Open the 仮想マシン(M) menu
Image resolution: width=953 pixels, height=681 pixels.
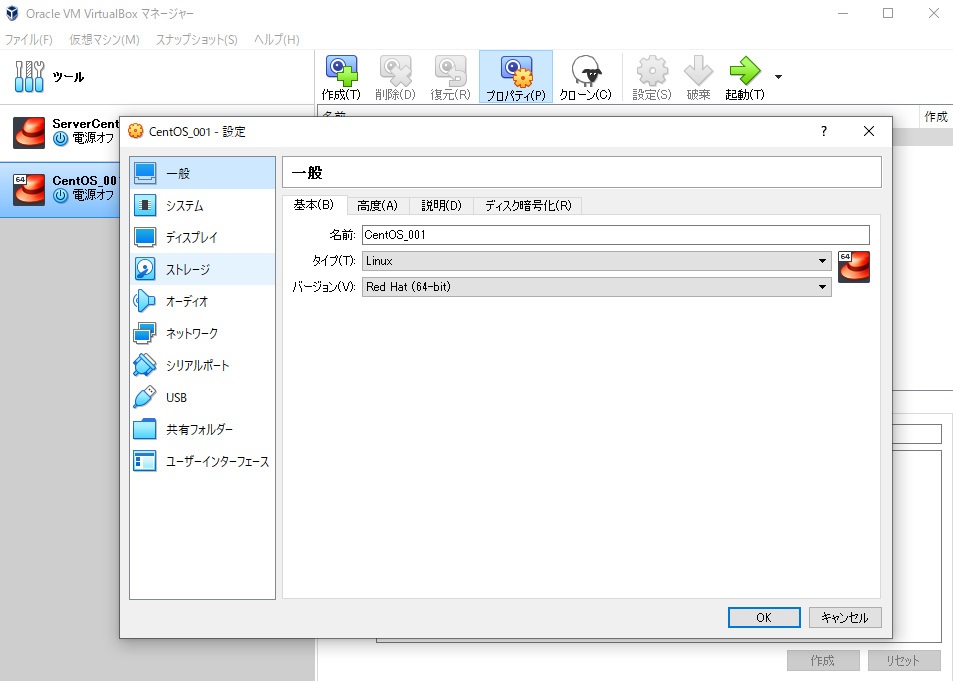[x=105, y=40]
